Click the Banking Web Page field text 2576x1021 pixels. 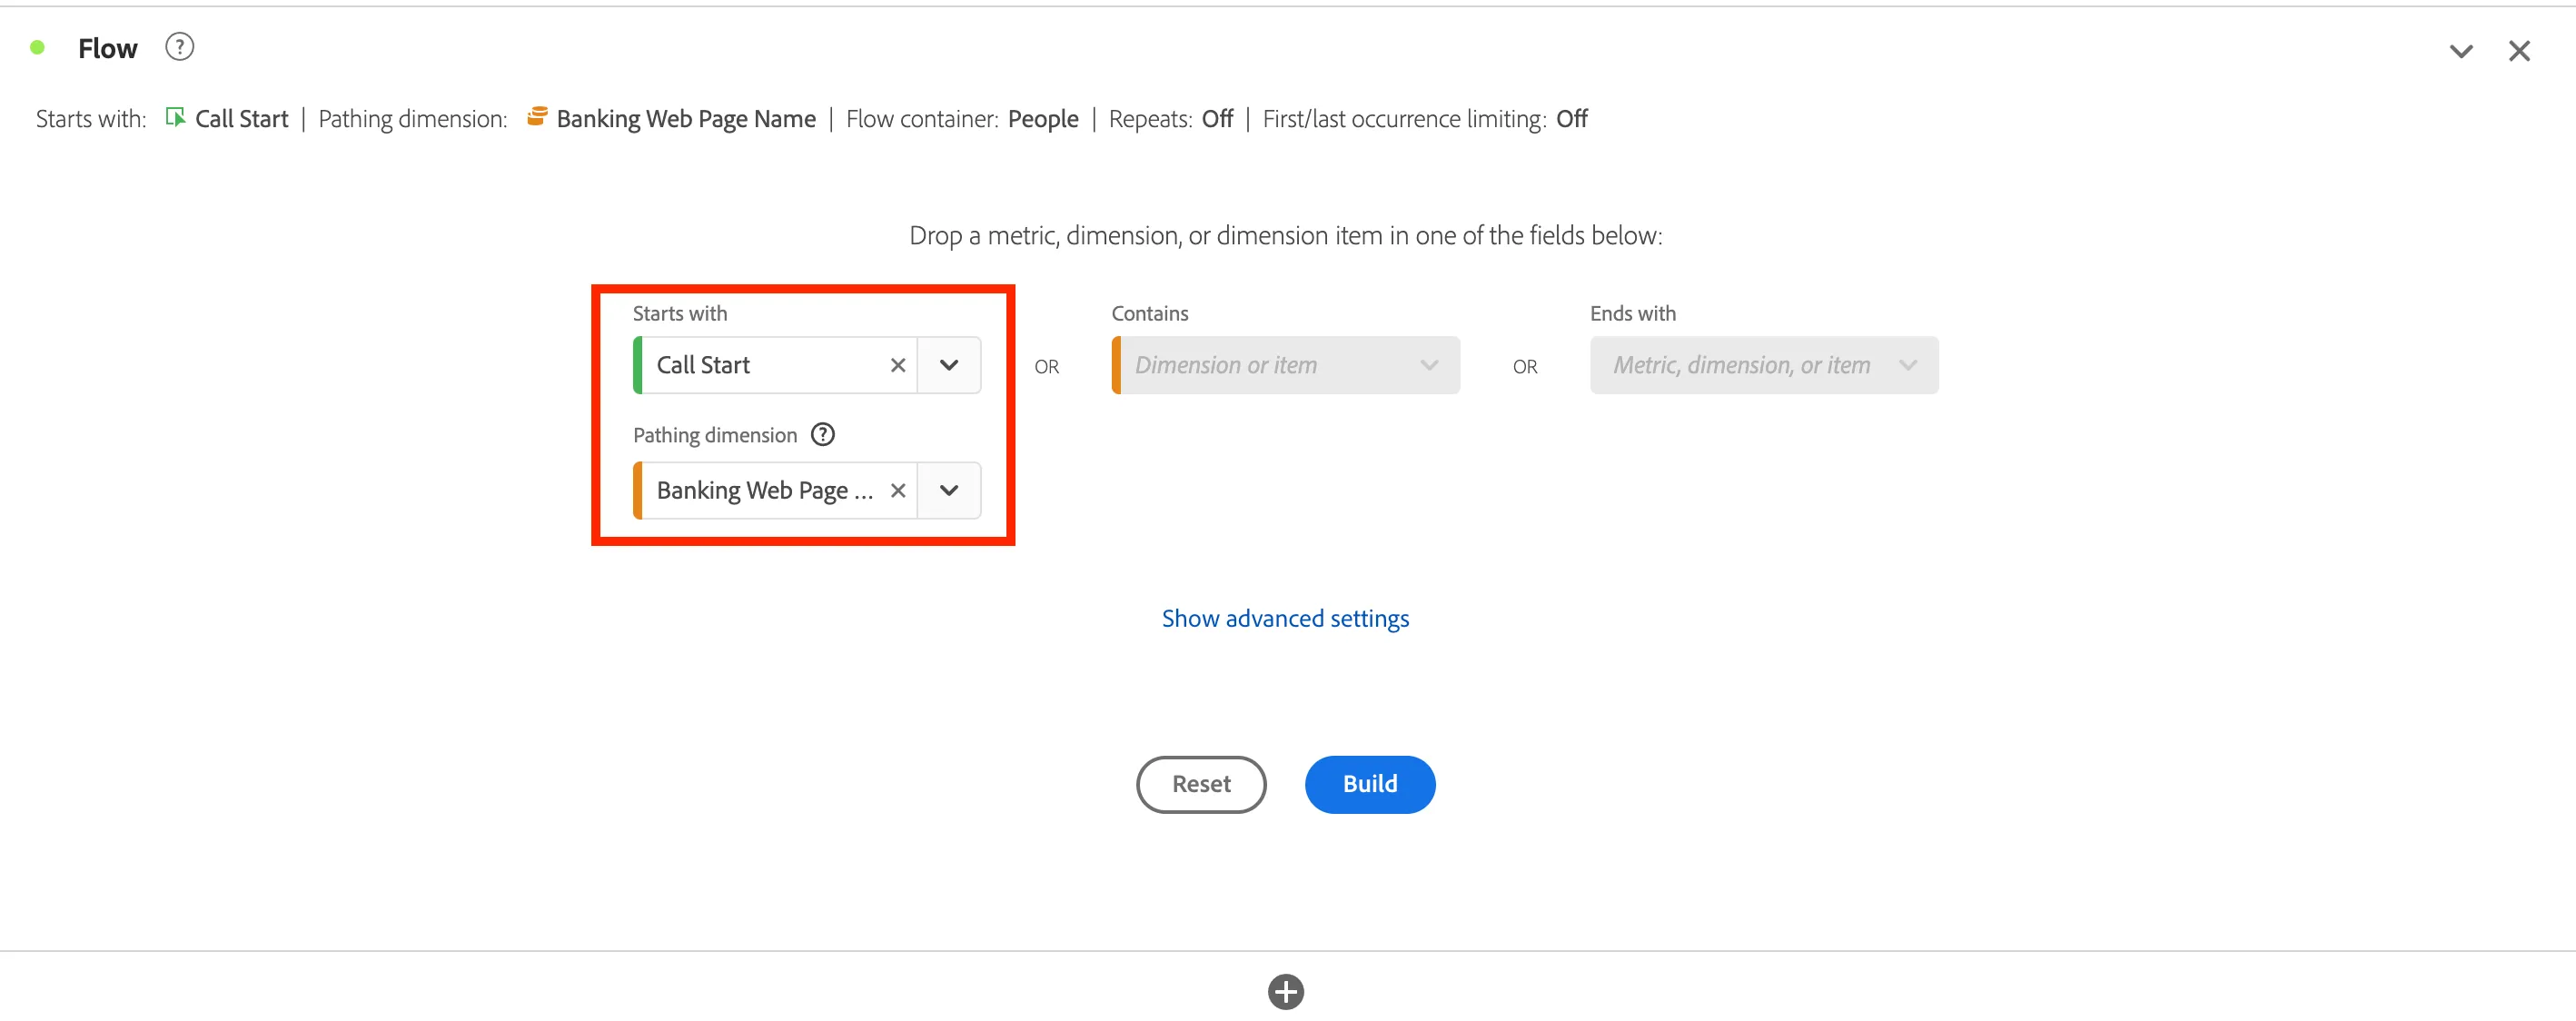[764, 490]
